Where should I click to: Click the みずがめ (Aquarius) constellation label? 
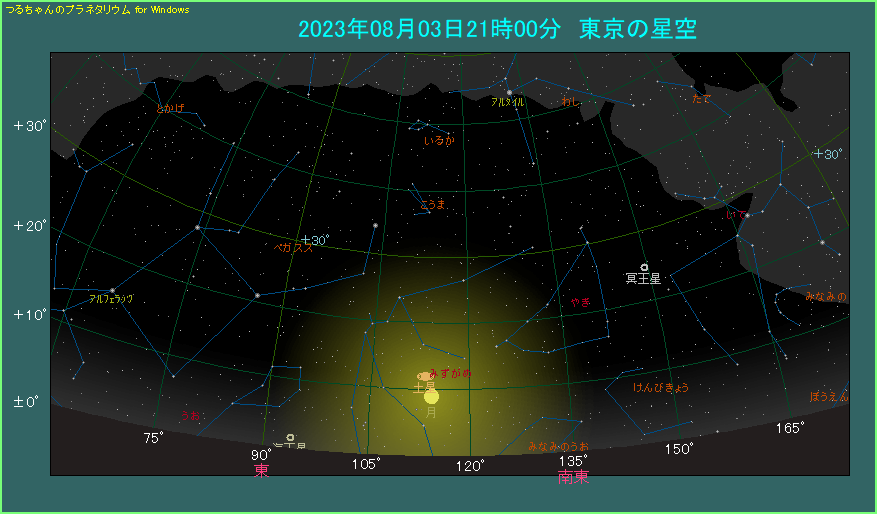[x=449, y=373]
